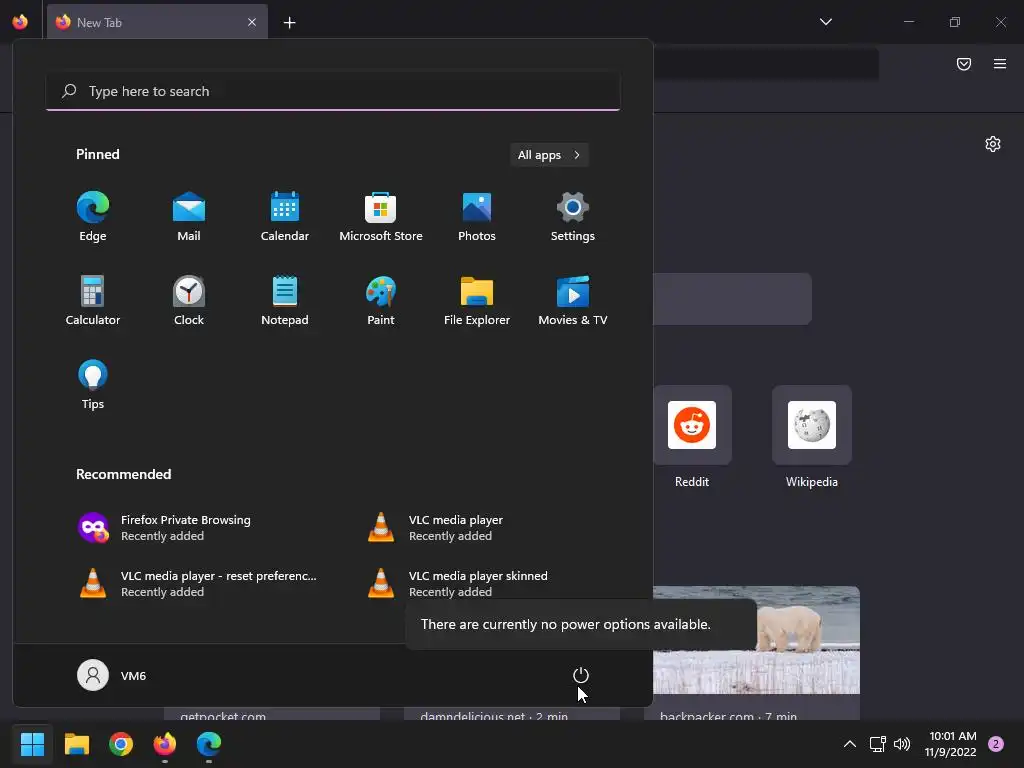Open Microsoft Store

pos(381,217)
